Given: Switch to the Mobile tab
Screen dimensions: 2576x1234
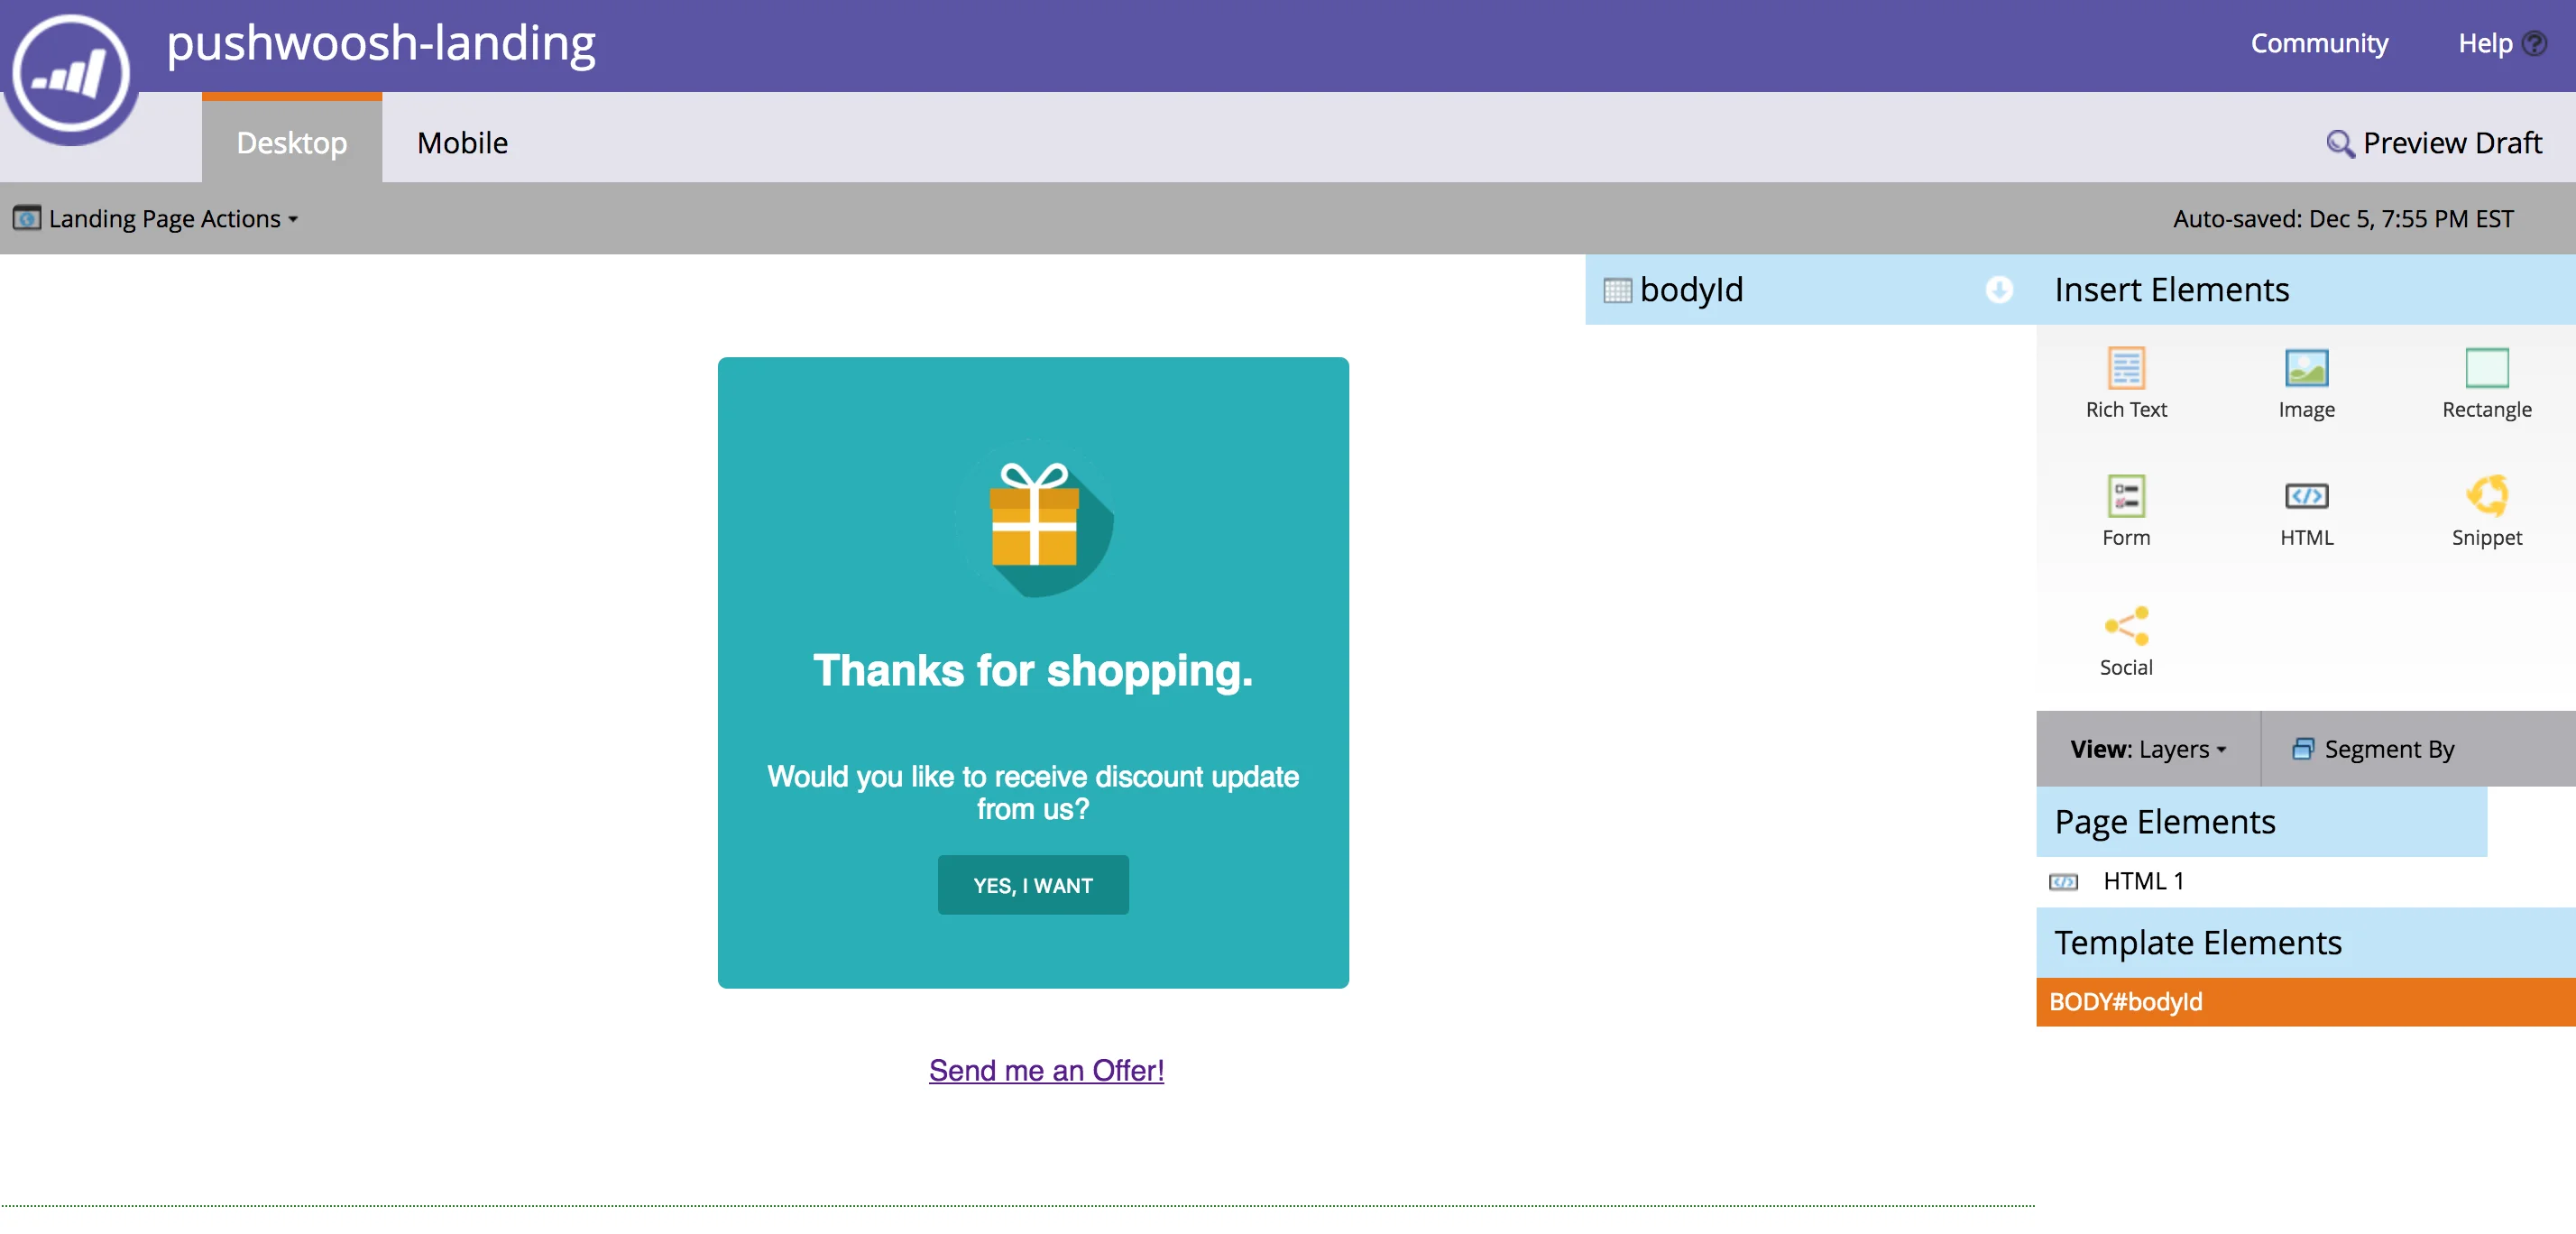Looking at the screenshot, I should [462, 143].
